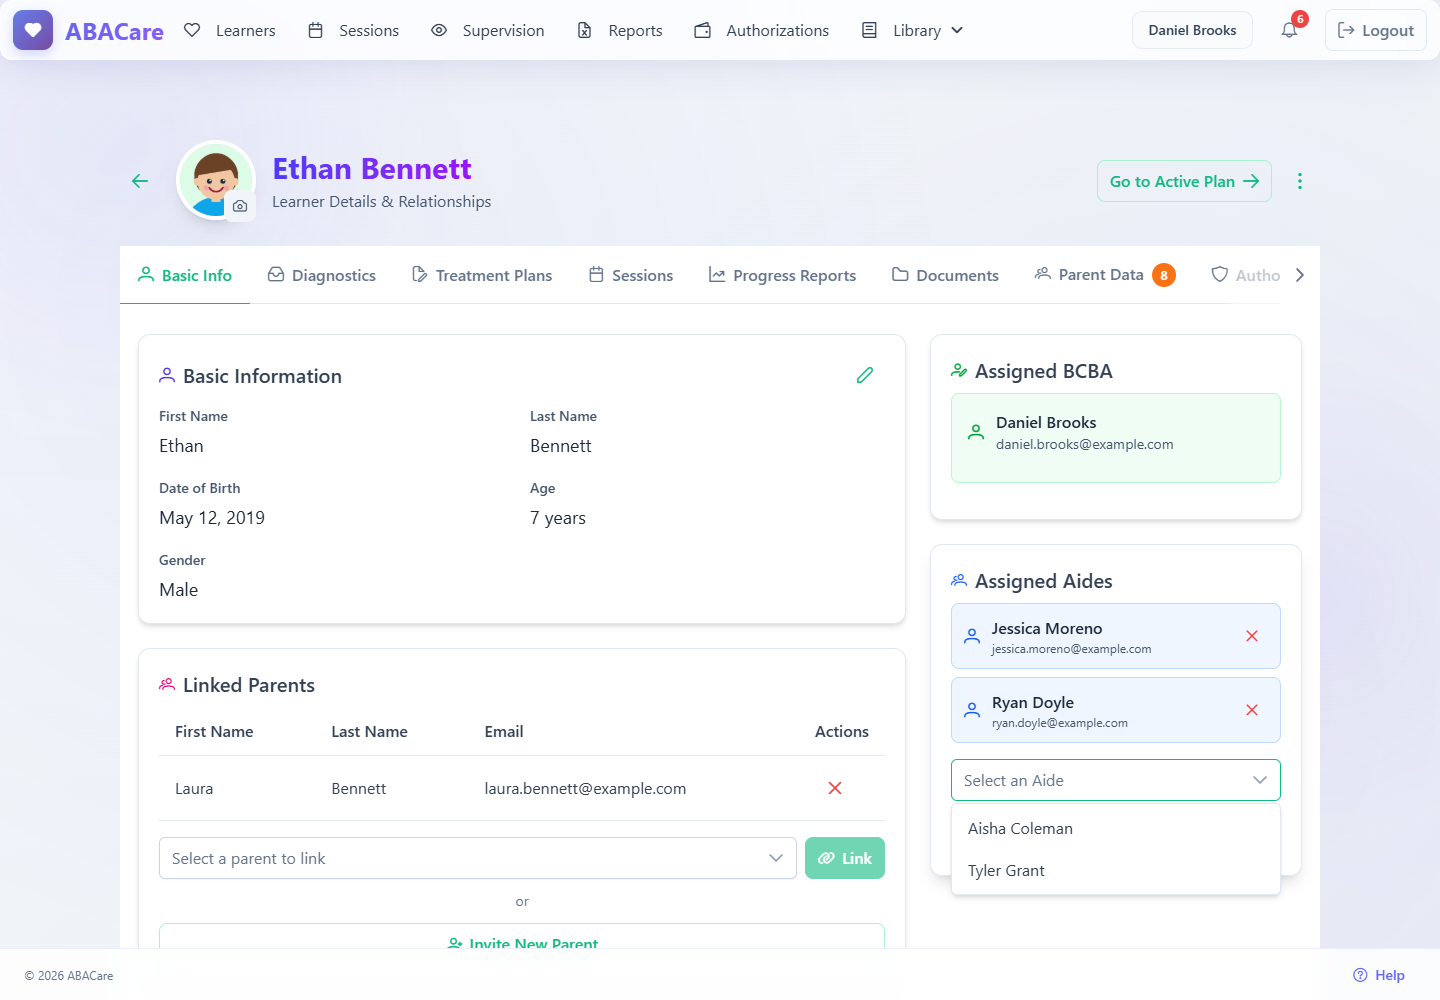The height and width of the screenshot is (1000, 1440).
Task: Open Authorizations from the top navigation
Action: (x=762, y=30)
